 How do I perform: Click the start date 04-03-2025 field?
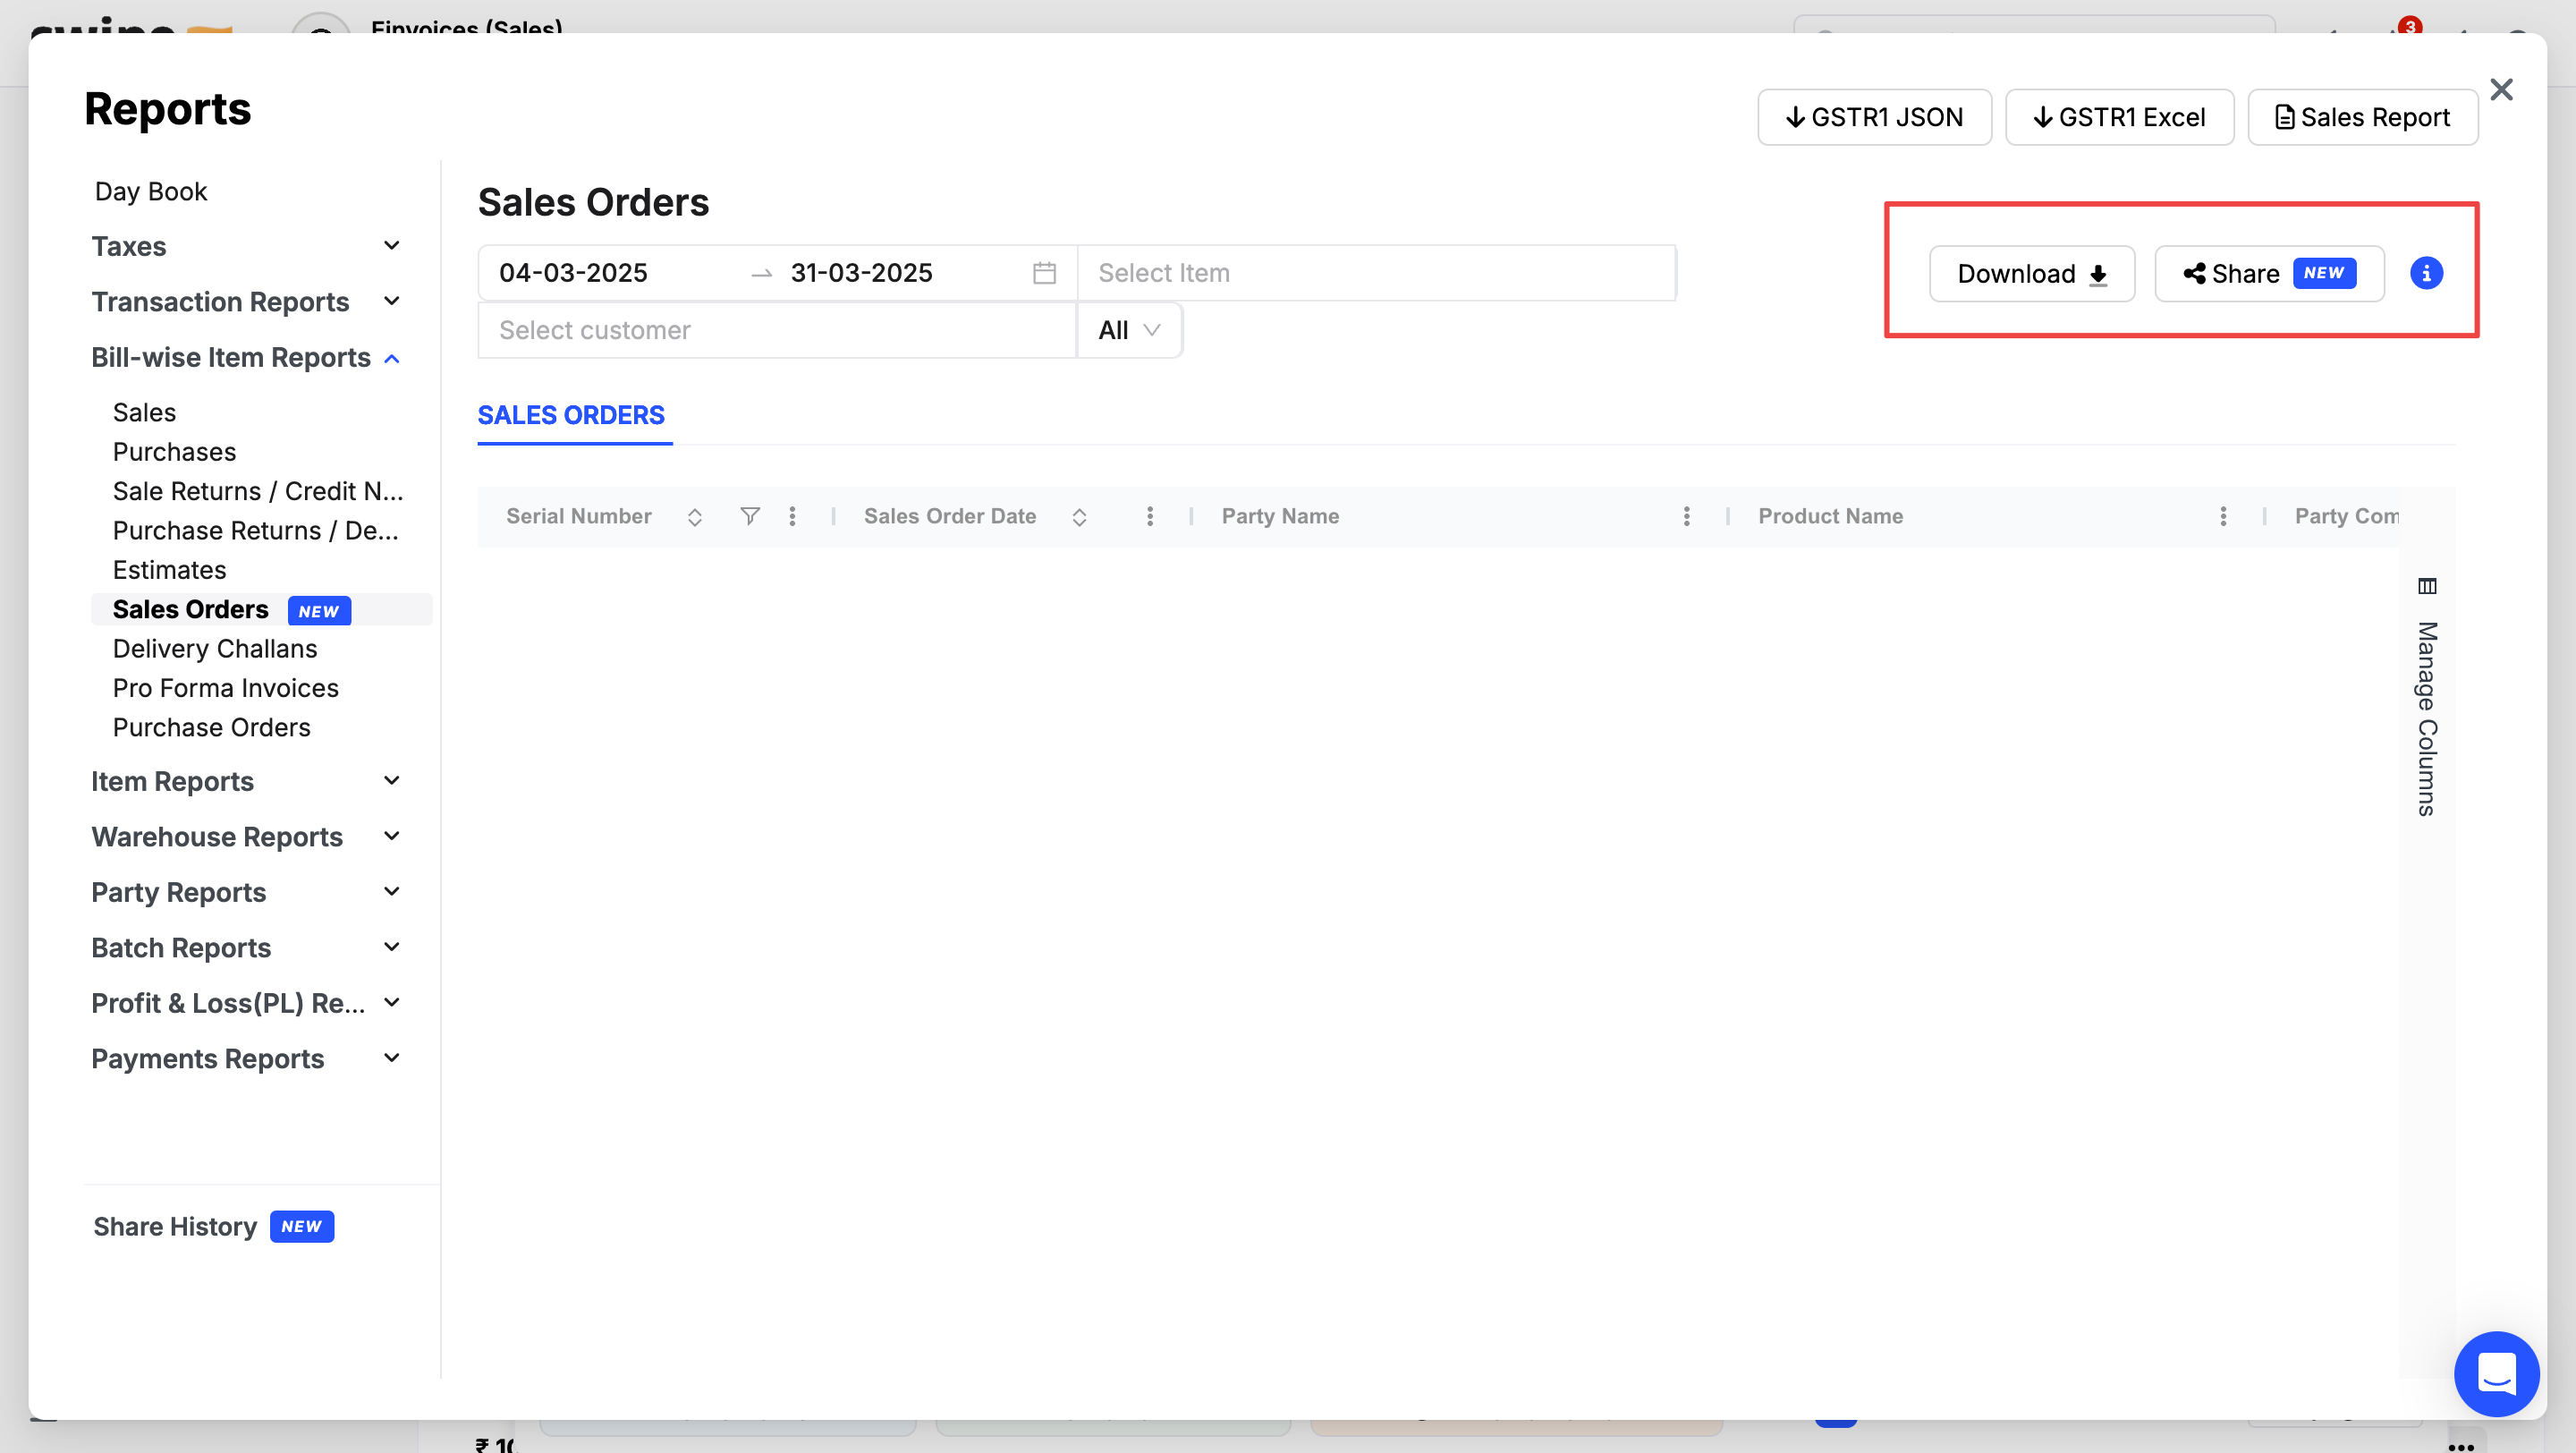(574, 273)
